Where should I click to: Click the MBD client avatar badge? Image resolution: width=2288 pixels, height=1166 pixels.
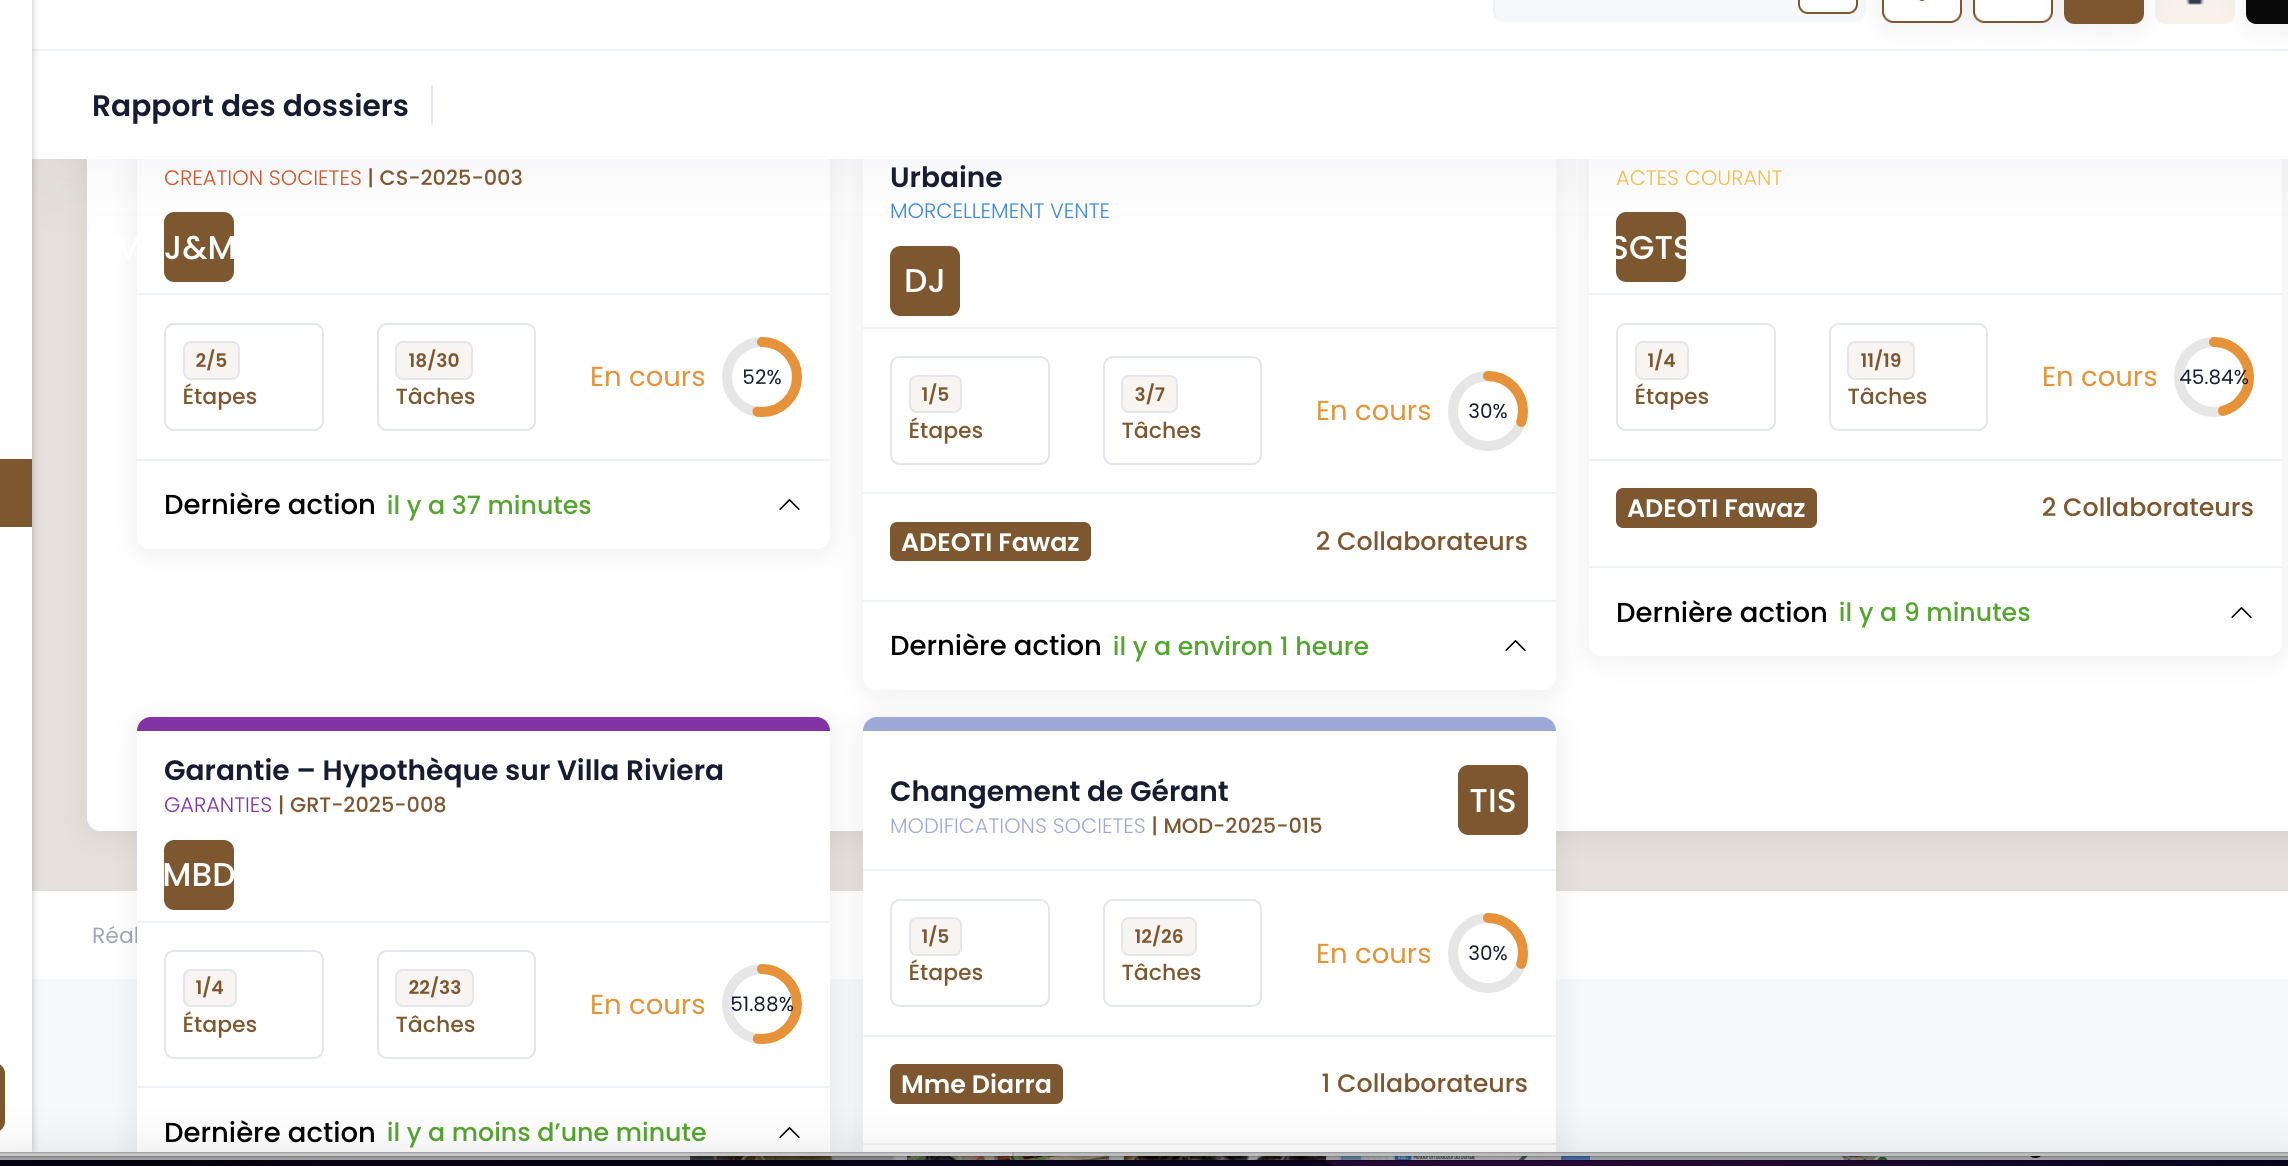[199, 875]
